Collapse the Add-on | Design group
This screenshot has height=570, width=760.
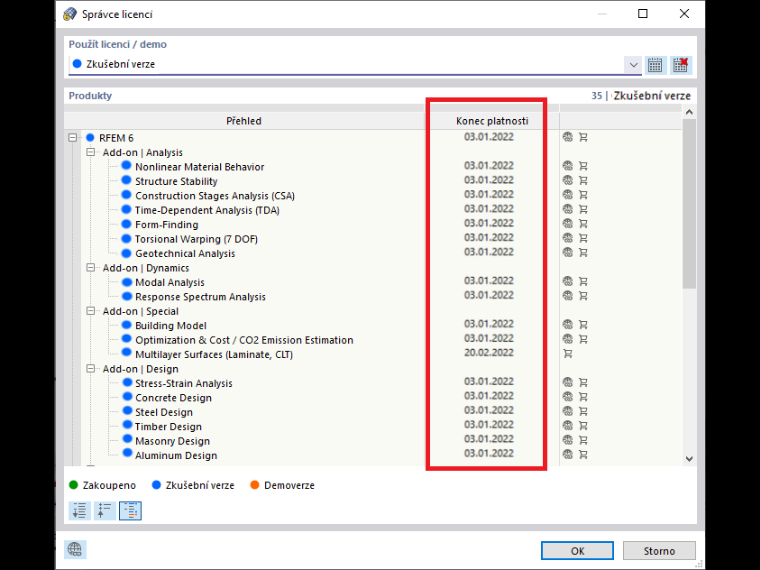[90, 369]
